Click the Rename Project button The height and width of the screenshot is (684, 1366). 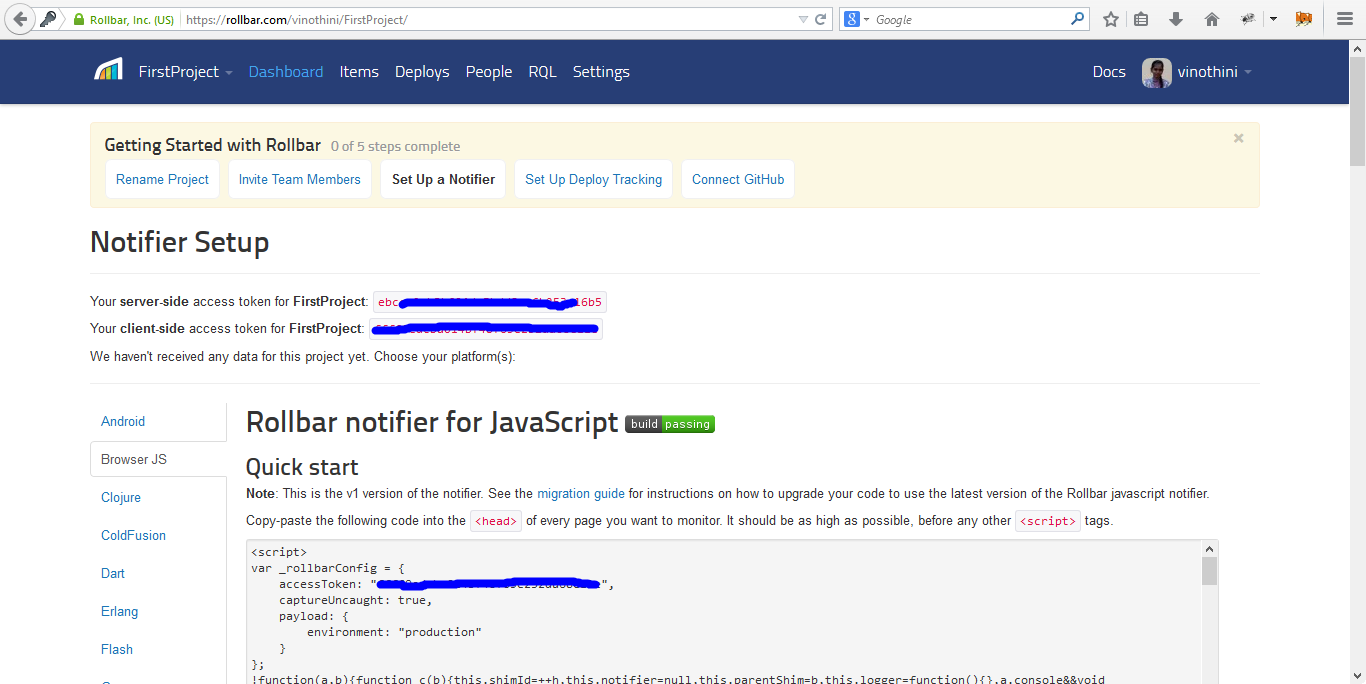pos(162,179)
